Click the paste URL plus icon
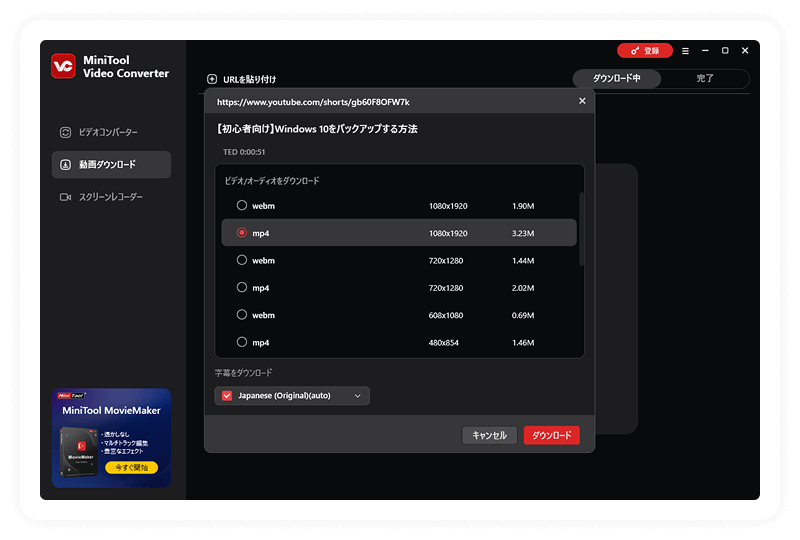The image size is (800, 540). (212, 79)
